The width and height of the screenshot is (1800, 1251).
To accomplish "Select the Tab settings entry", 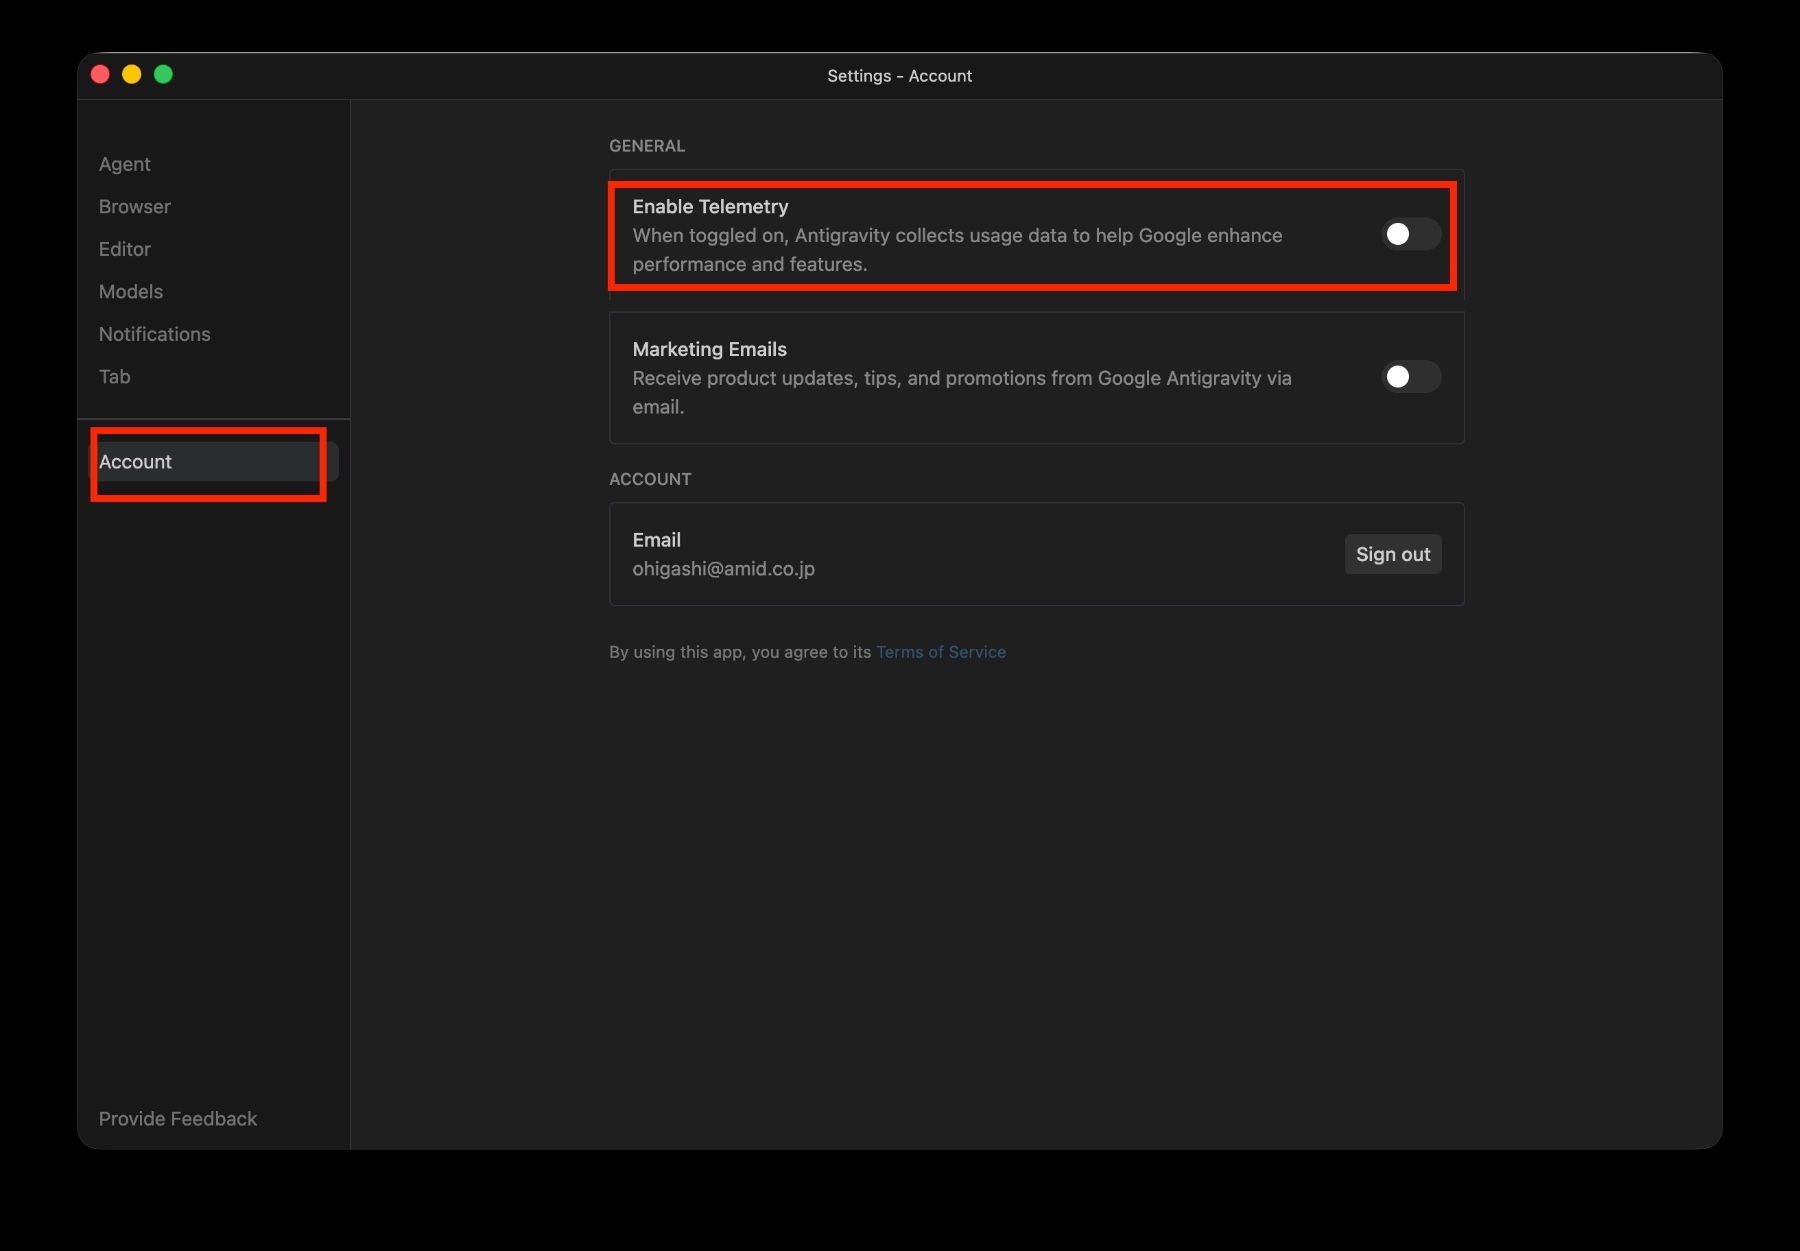I will pos(115,377).
